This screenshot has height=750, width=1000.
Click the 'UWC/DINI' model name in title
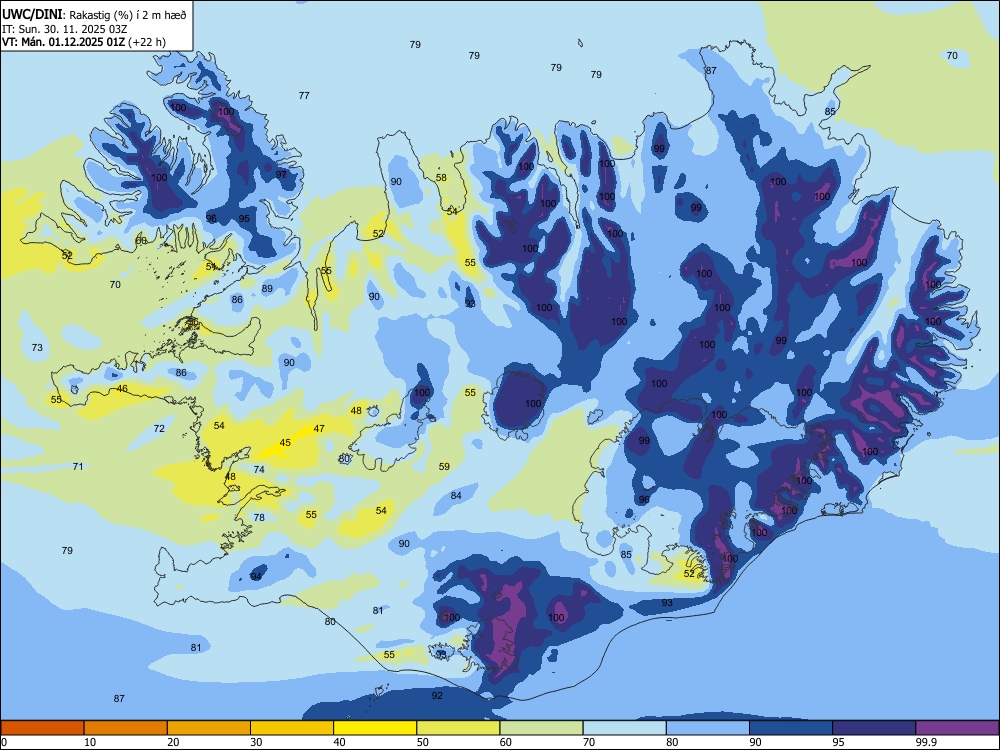pos(33,15)
